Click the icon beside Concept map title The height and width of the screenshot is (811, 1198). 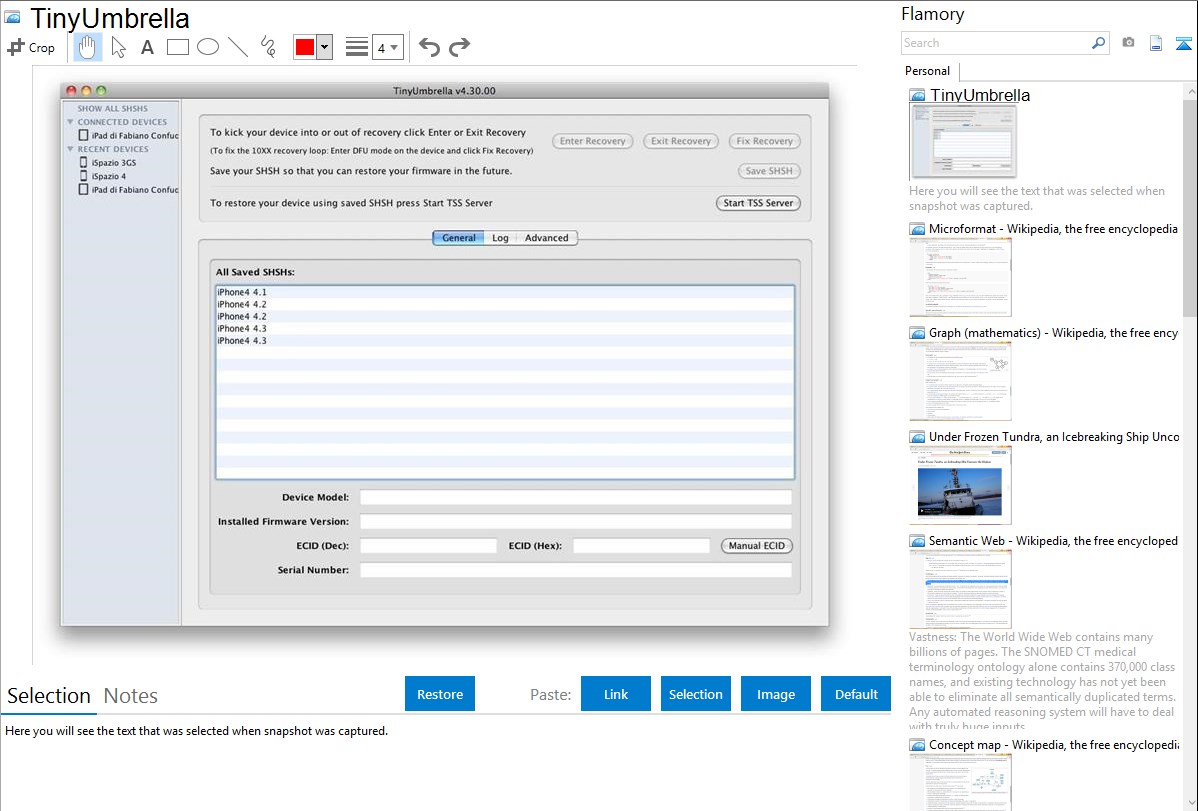click(917, 745)
